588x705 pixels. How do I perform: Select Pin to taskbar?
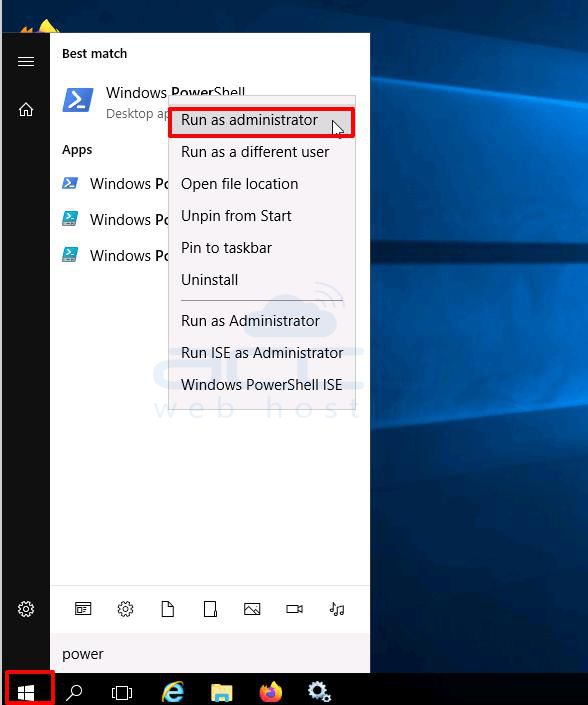(x=262, y=248)
